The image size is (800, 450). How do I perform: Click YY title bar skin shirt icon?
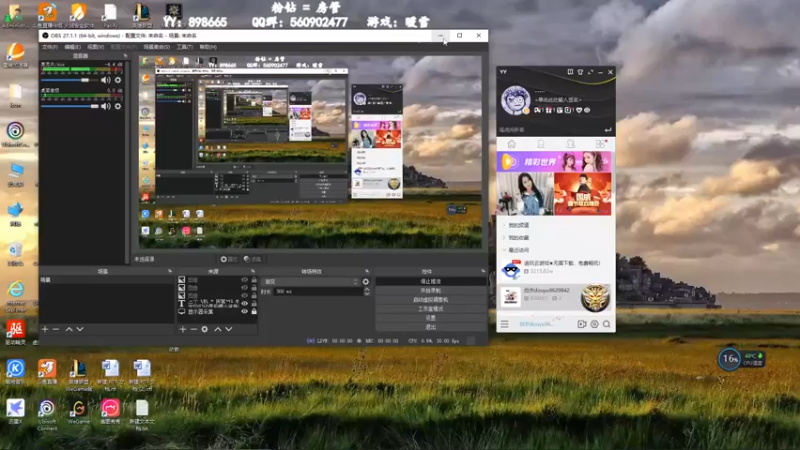point(580,72)
